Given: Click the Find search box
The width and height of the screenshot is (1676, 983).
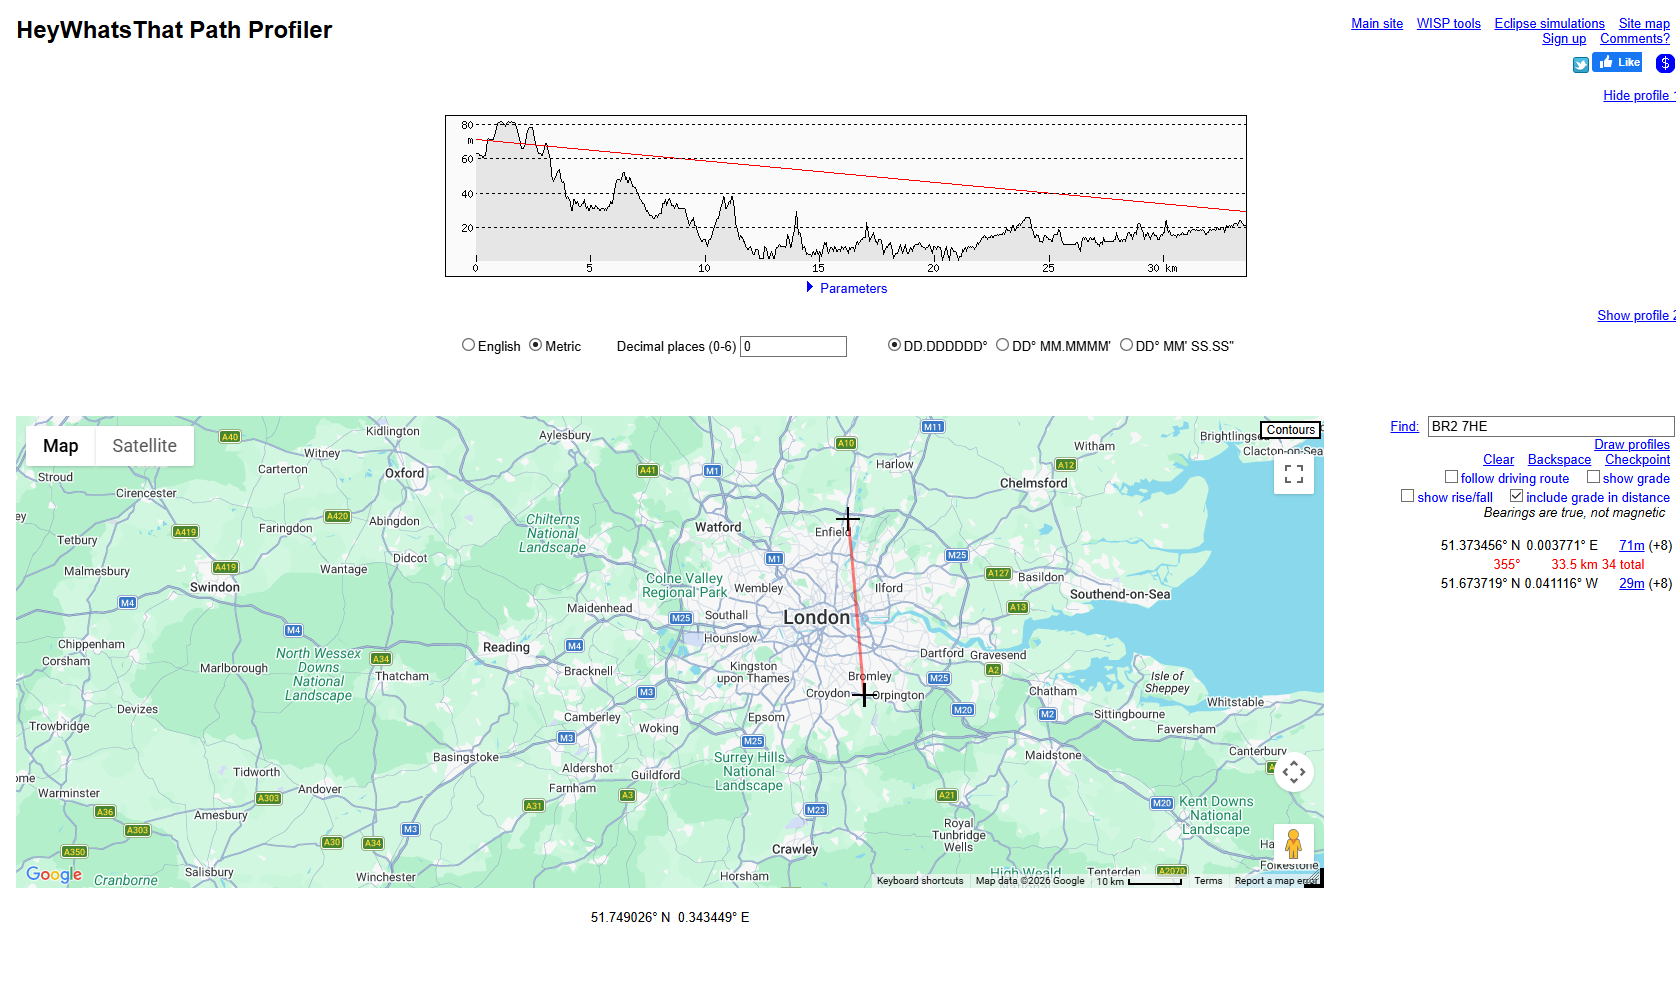Looking at the screenshot, I should (x=1549, y=426).
